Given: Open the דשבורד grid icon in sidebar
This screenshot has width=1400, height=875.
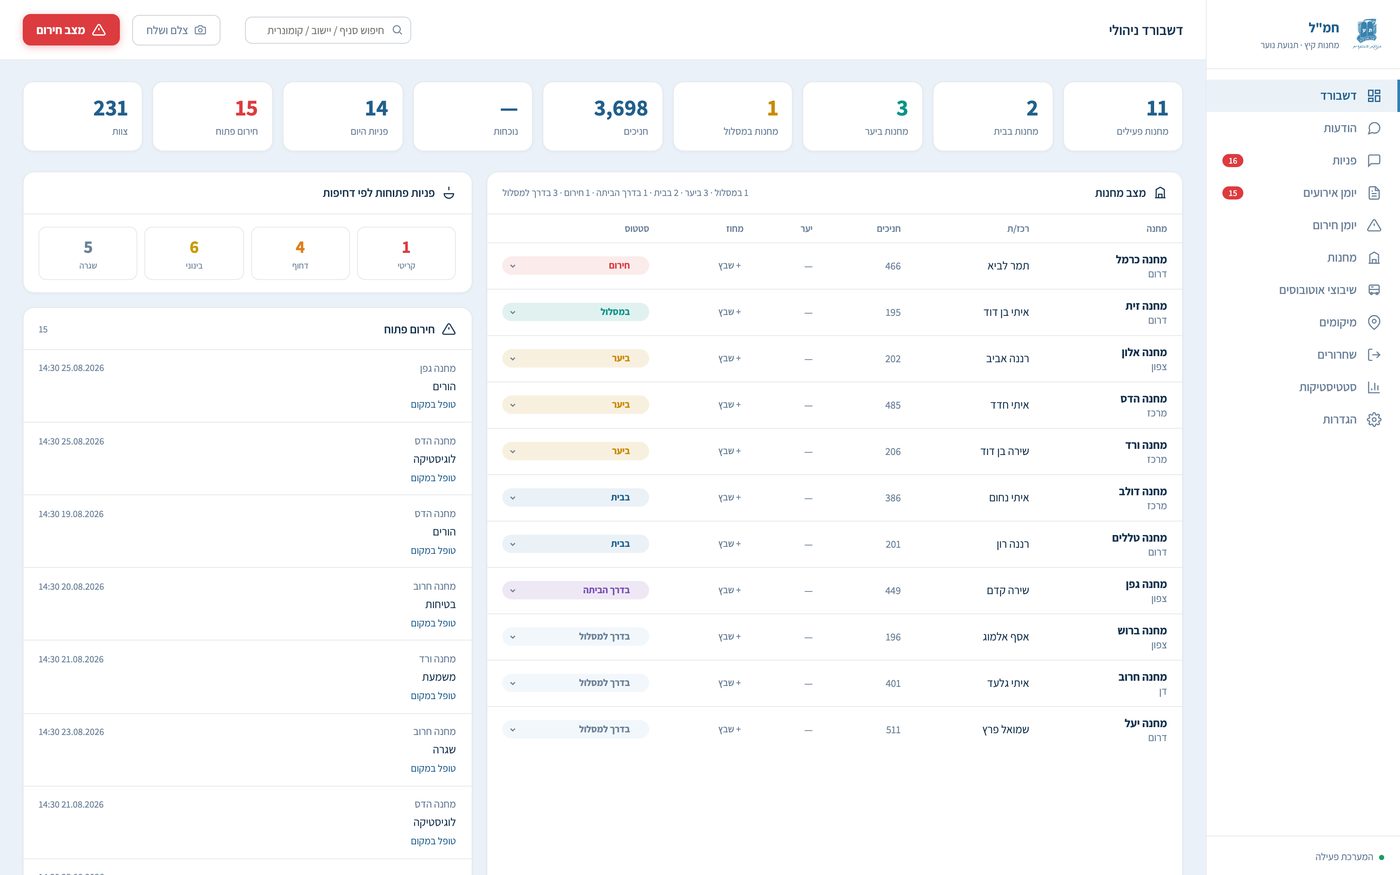Looking at the screenshot, I should pyautogui.click(x=1373, y=96).
